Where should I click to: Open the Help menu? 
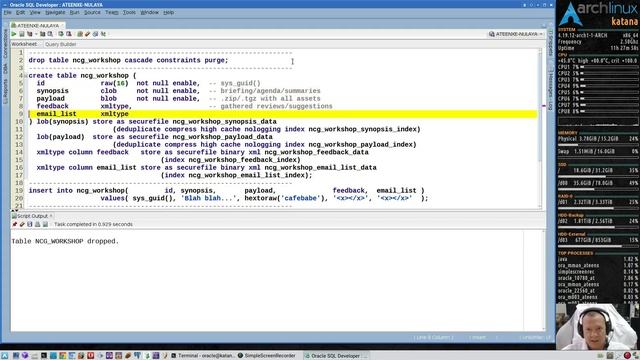point(169,13)
